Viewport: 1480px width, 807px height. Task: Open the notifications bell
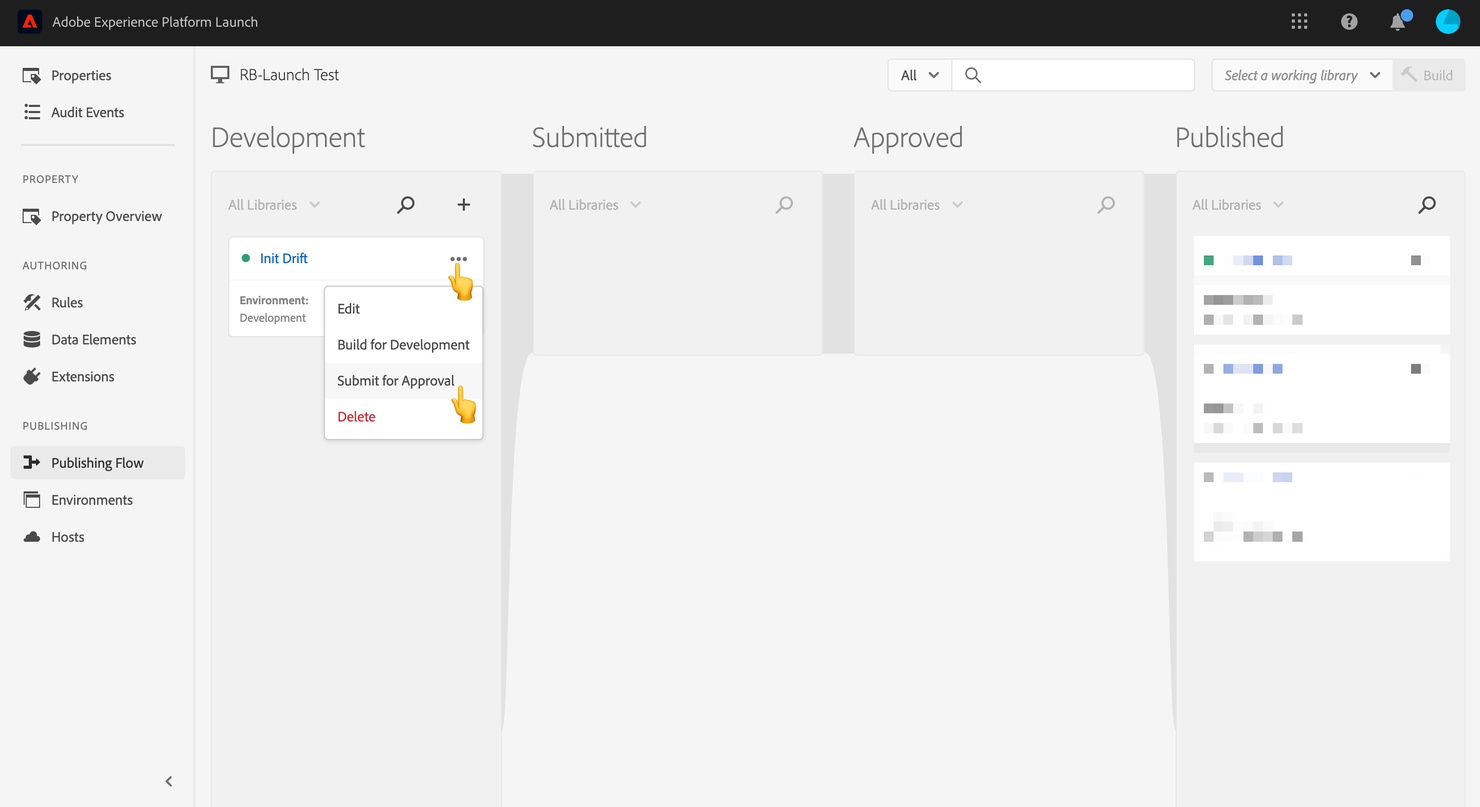(x=1399, y=21)
